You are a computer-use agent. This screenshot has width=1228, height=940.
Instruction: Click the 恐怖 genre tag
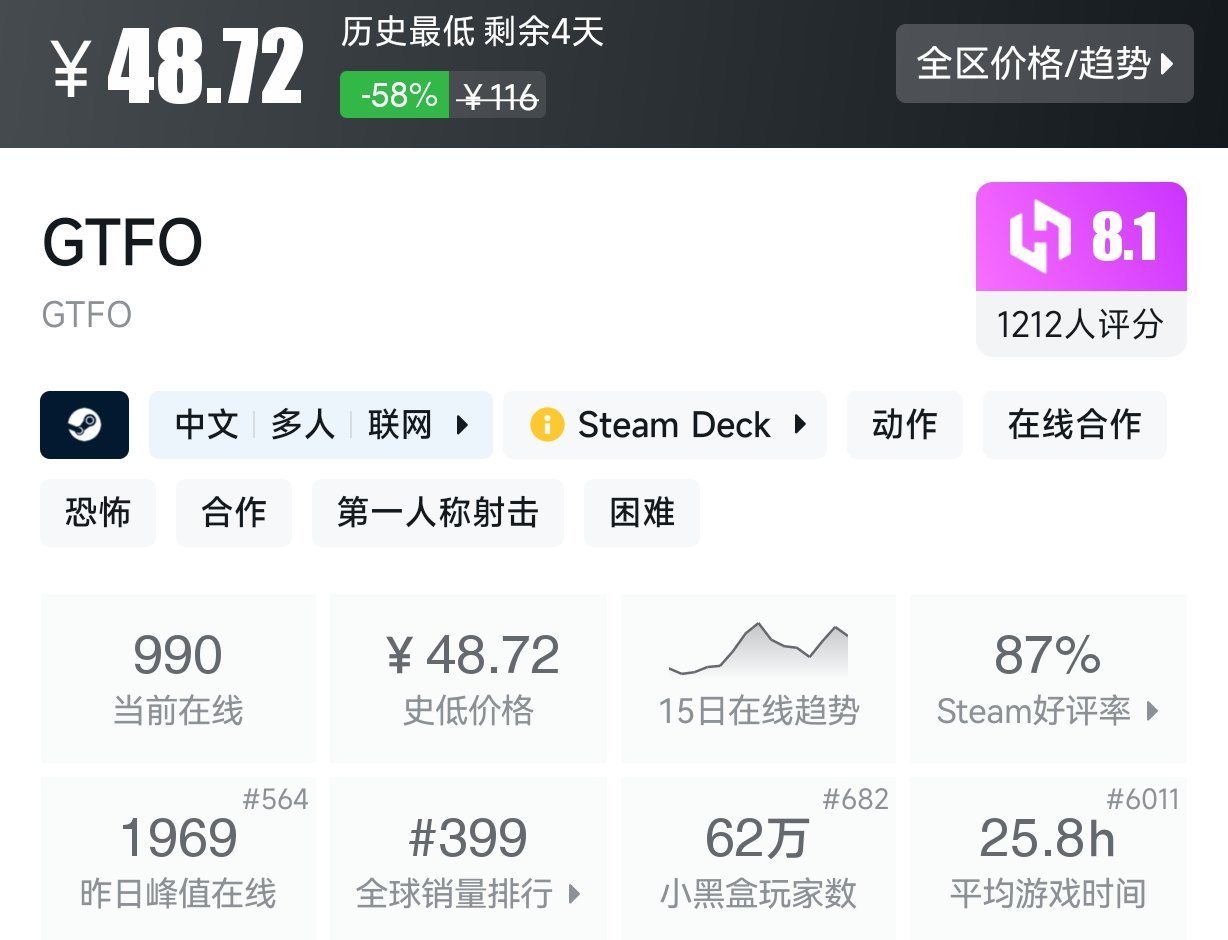point(97,512)
